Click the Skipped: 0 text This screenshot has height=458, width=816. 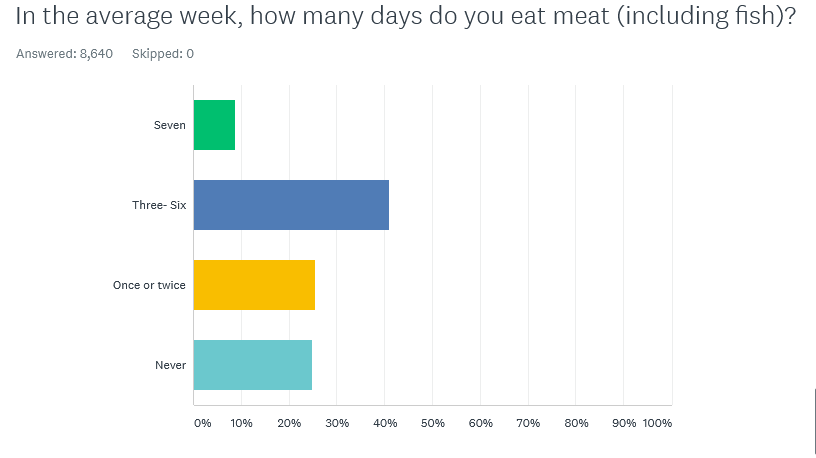pos(163,54)
